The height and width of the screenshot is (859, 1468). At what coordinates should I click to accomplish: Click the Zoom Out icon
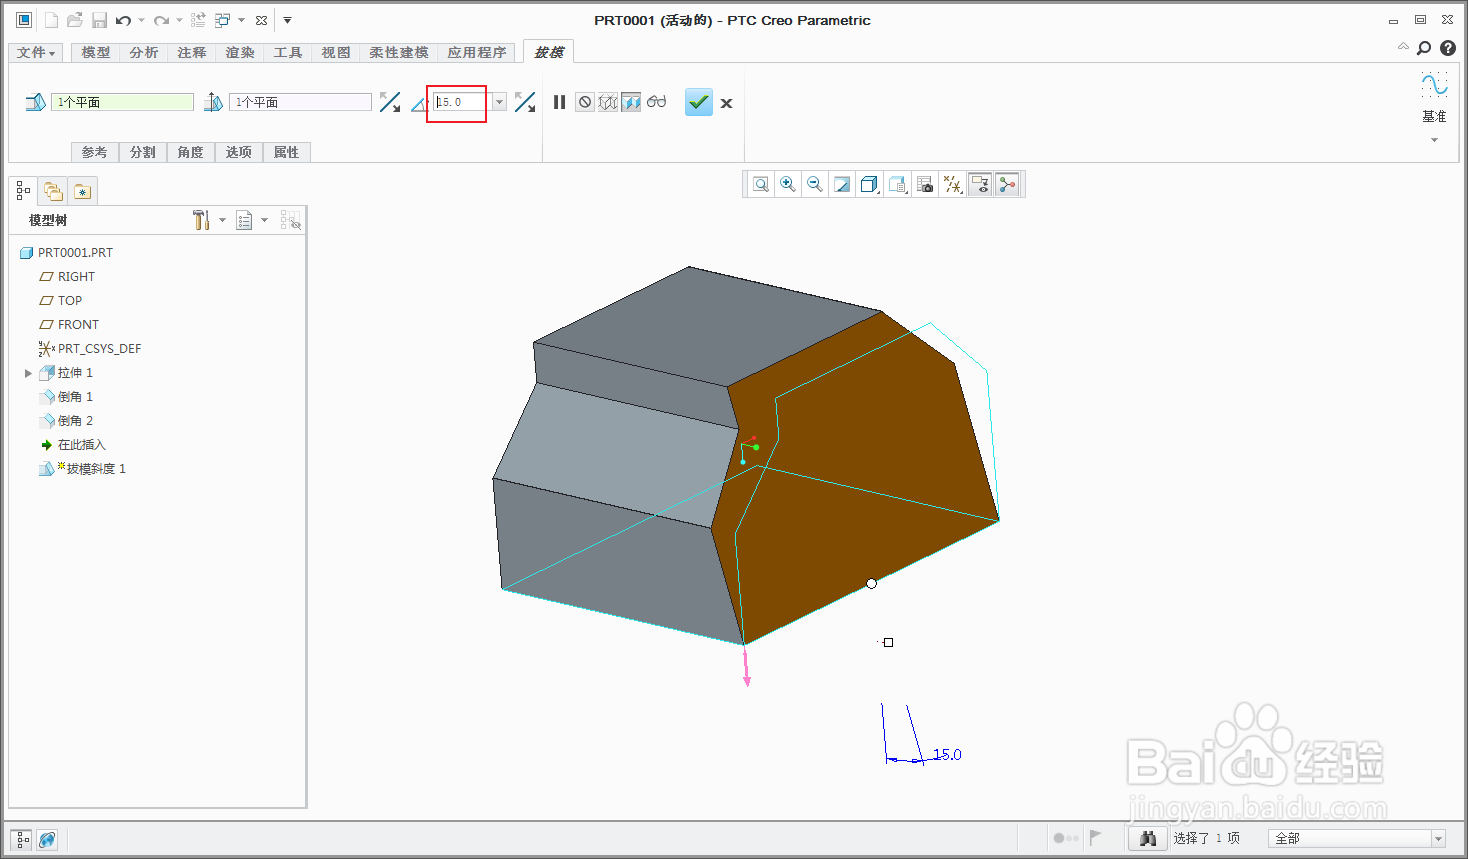point(815,184)
